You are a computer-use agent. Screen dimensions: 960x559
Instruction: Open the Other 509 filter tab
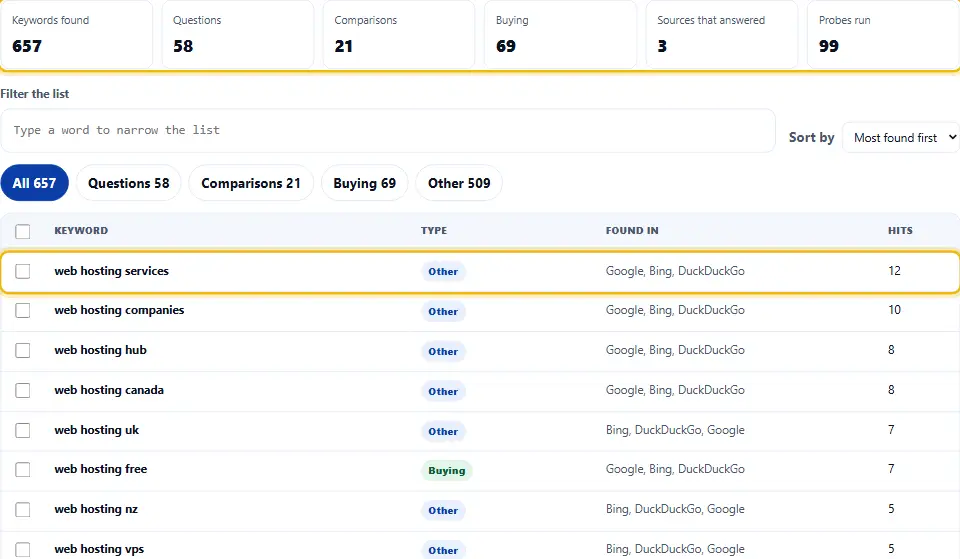coord(459,183)
